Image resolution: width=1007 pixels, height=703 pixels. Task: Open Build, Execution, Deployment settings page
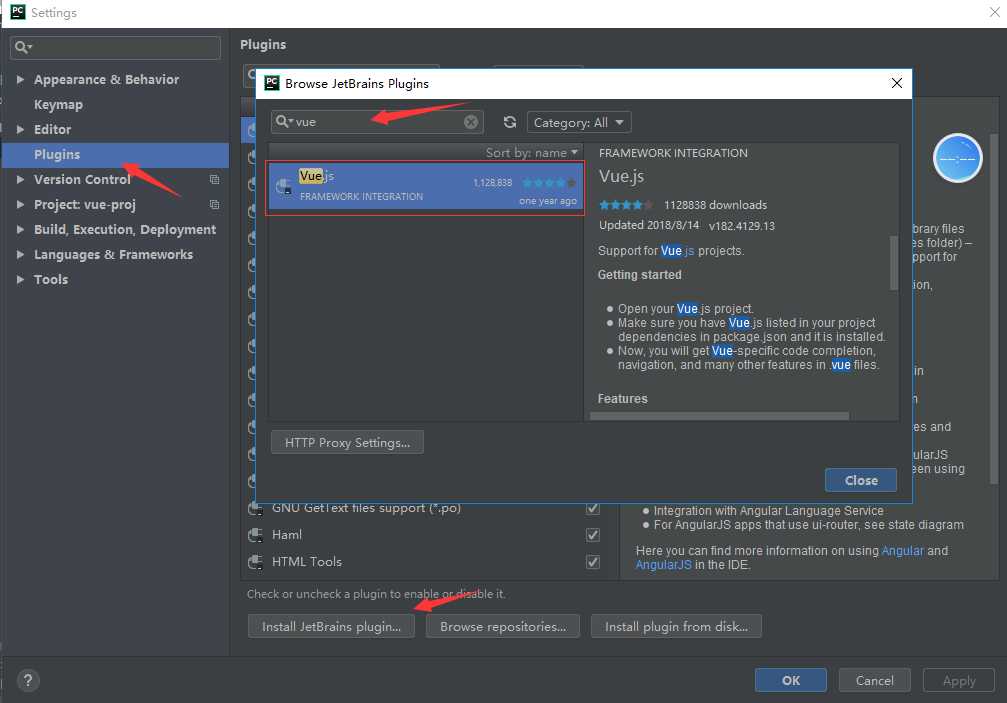125,230
